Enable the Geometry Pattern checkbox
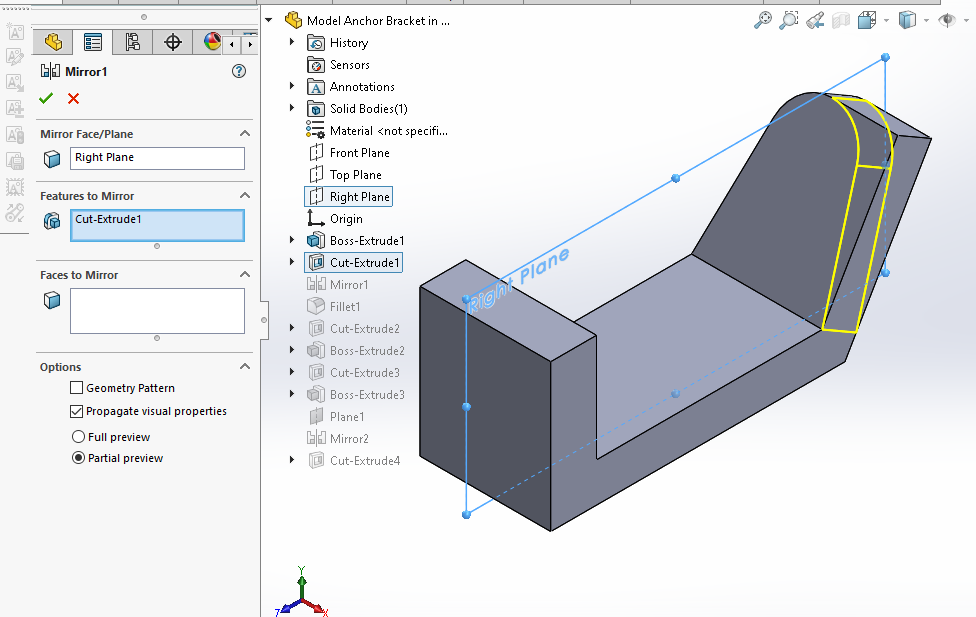Image resolution: width=976 pixels, height=617 pixels. click(x=77, y=388)
